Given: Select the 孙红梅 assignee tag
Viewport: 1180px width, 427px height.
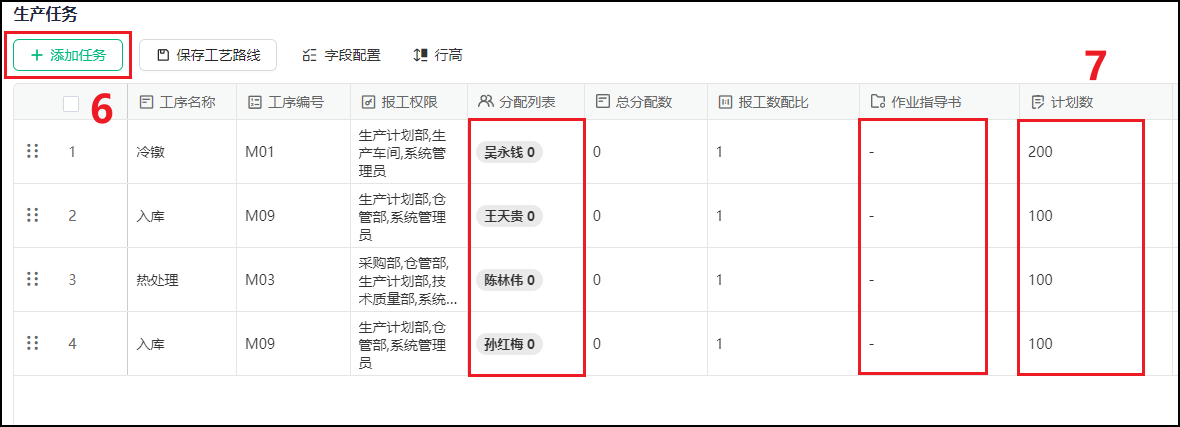Looking at the screenshot, I should pos(509,344).
